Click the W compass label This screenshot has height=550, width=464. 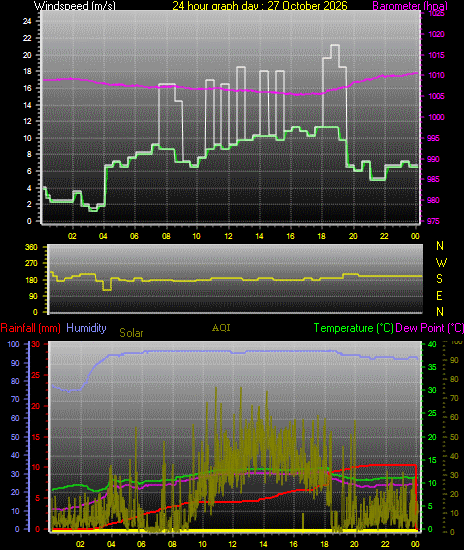[441, 262]
